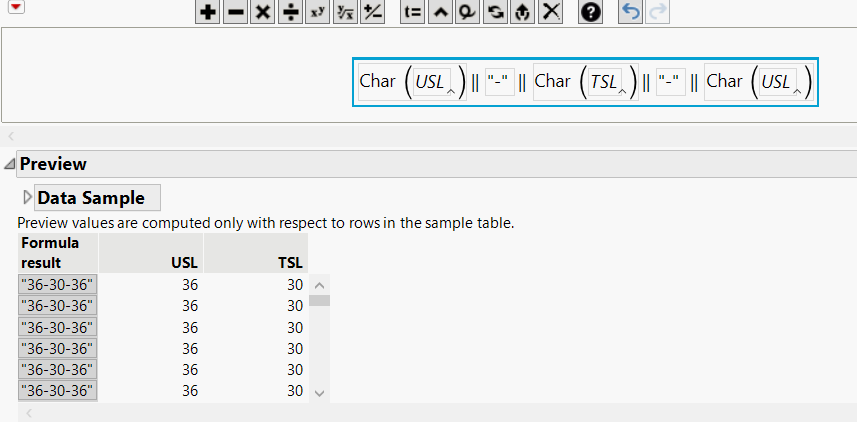Select the TSL argument in the formula
Viewport: 857px width, 422px height.
click(604, 82)
